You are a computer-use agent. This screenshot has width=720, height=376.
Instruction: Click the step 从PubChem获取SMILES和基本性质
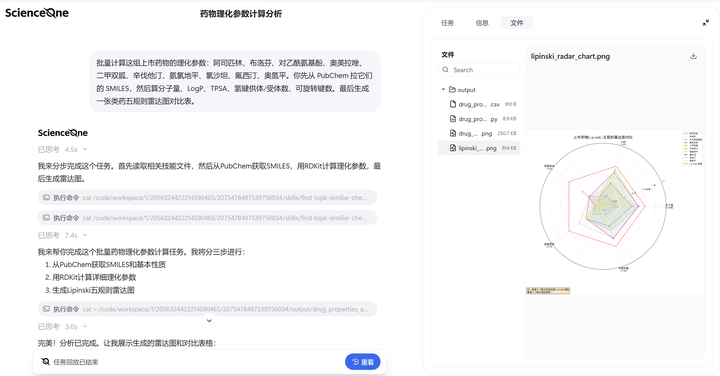109,264
